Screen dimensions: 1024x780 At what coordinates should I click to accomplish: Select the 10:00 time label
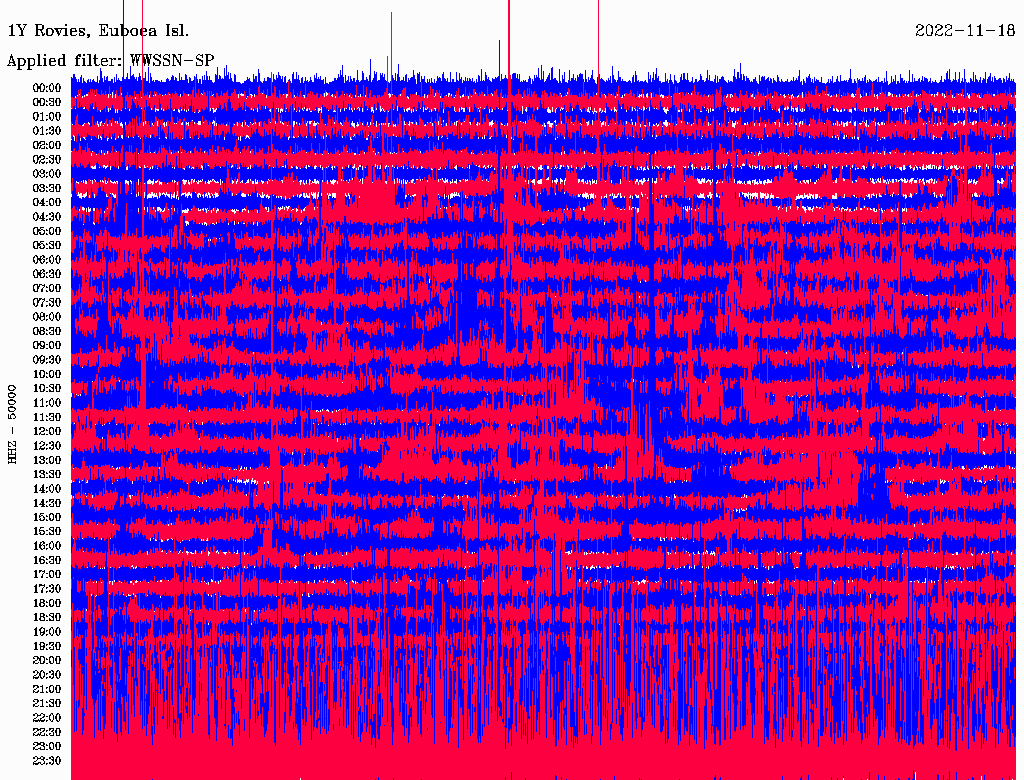pyautogui.click(x=47, y=374)
